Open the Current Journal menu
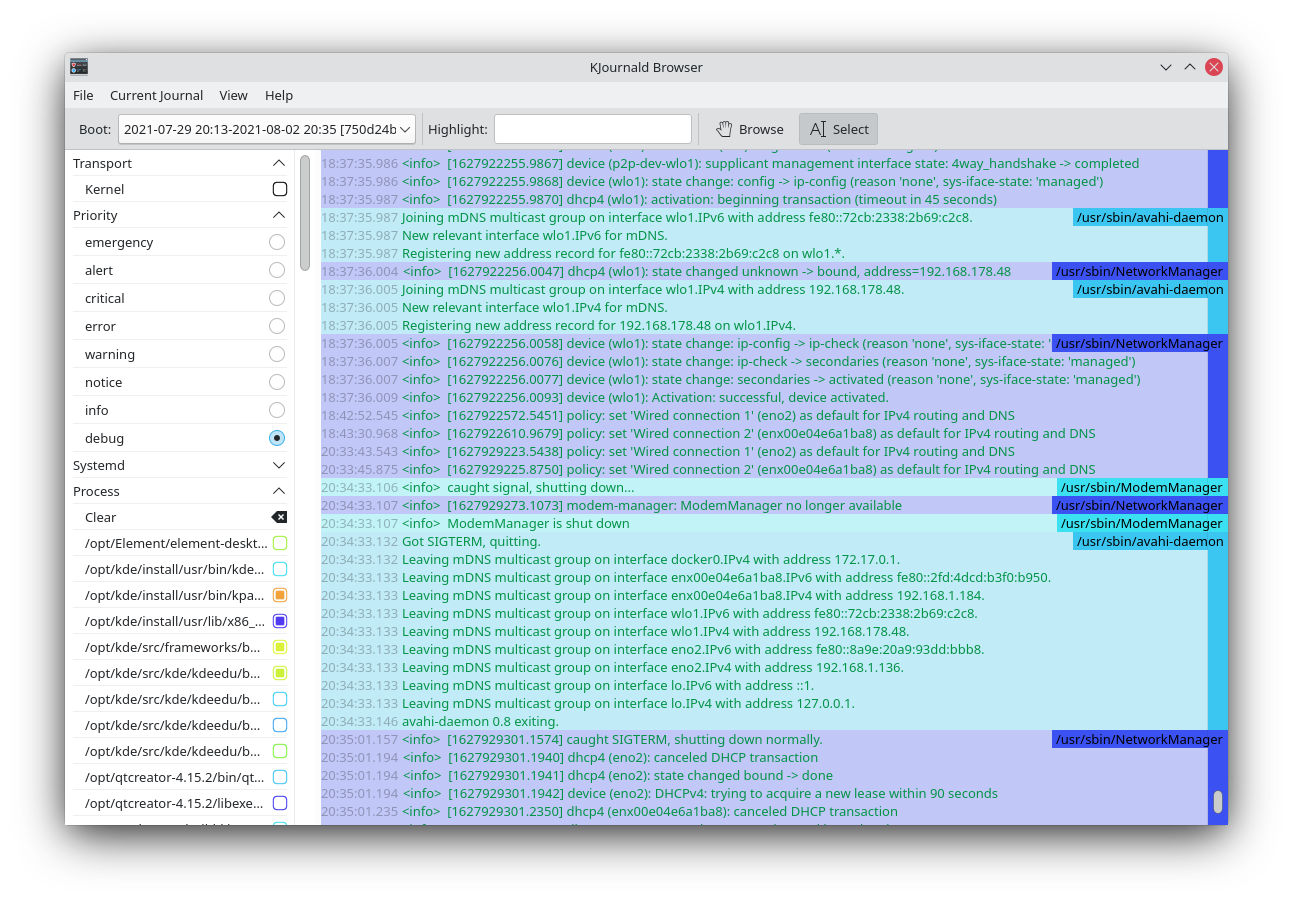Viewport: 1293px width, 902px height. pyautogui.click(x=156, y=95)
